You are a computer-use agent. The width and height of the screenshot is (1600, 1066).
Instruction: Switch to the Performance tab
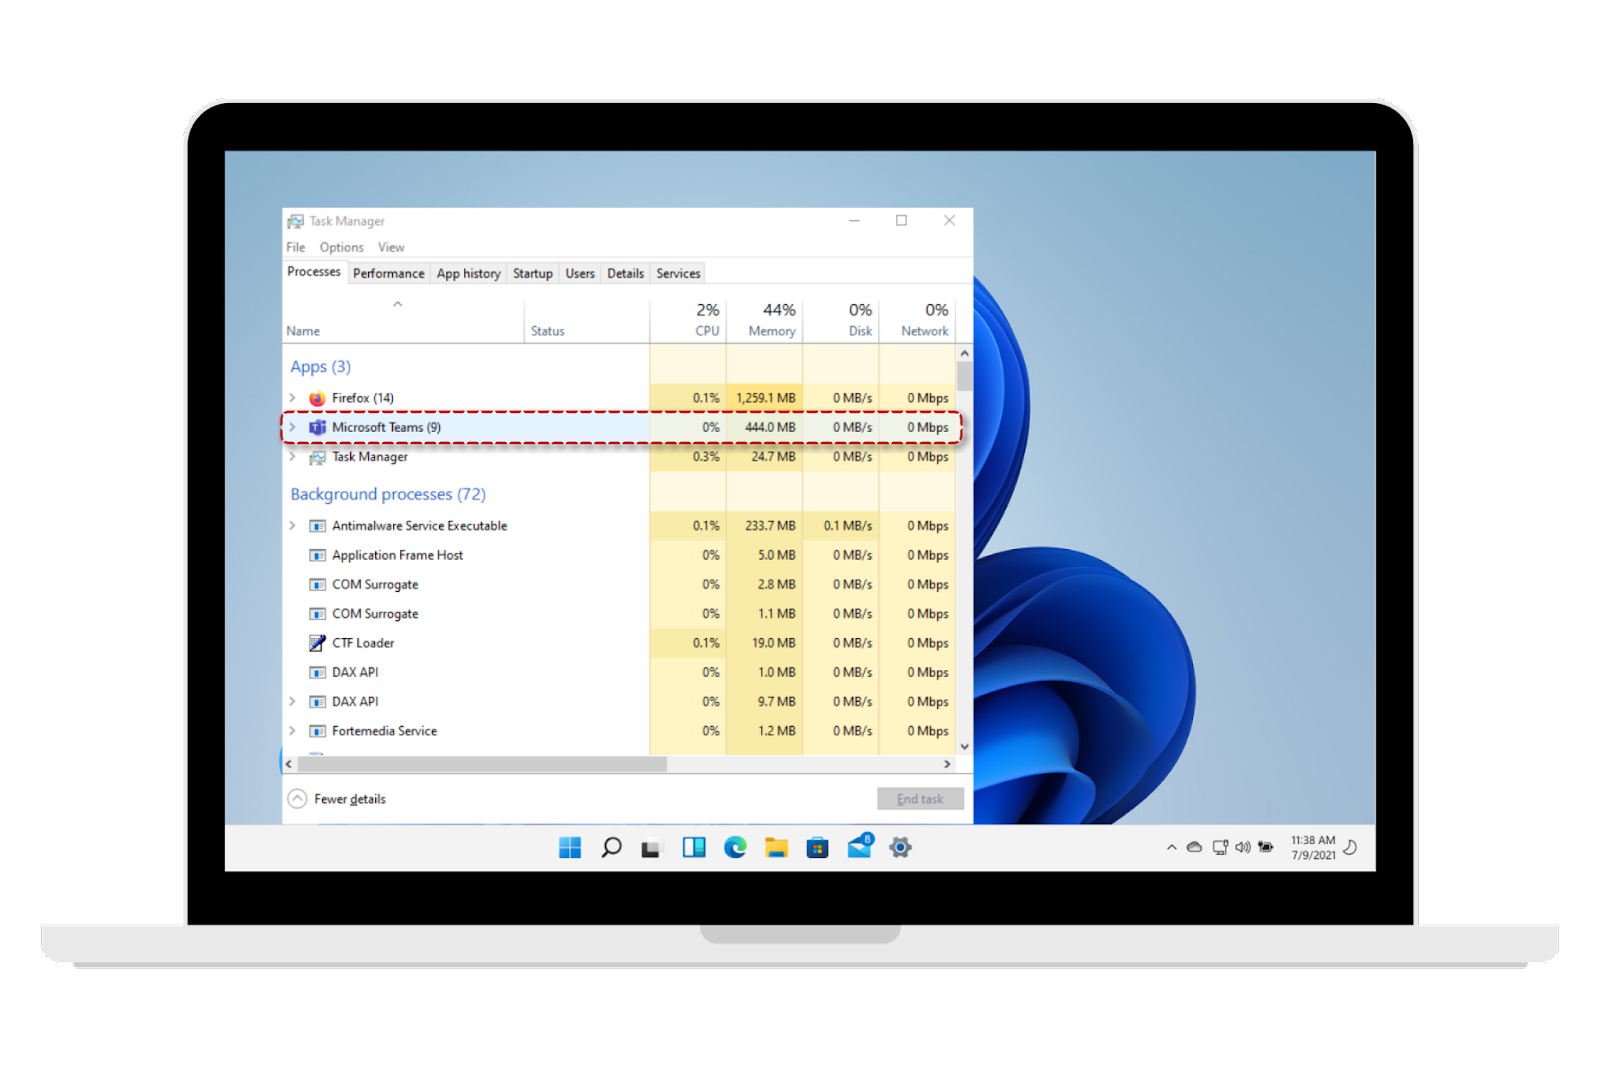click(x=389, y=274)
